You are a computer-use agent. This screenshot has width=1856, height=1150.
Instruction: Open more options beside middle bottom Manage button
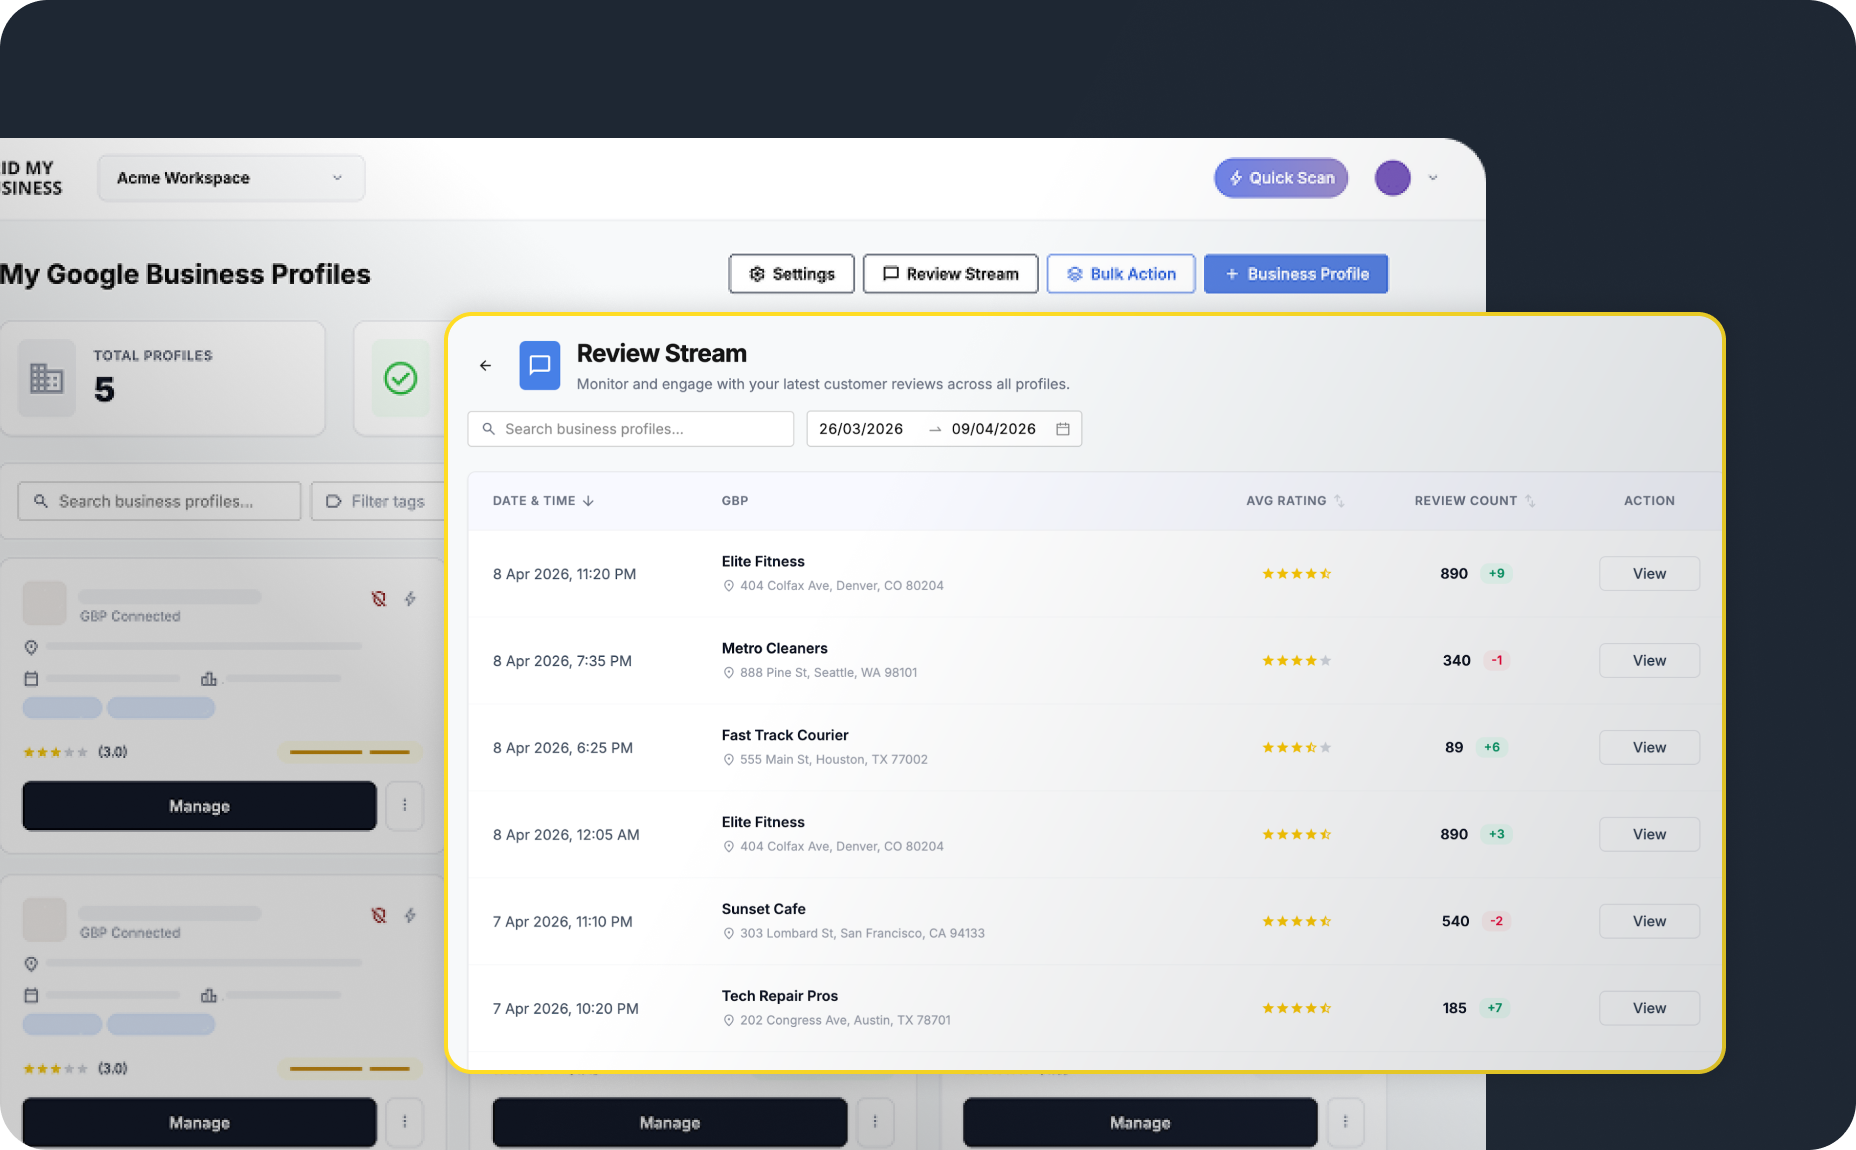click(x=875, y=1122)
